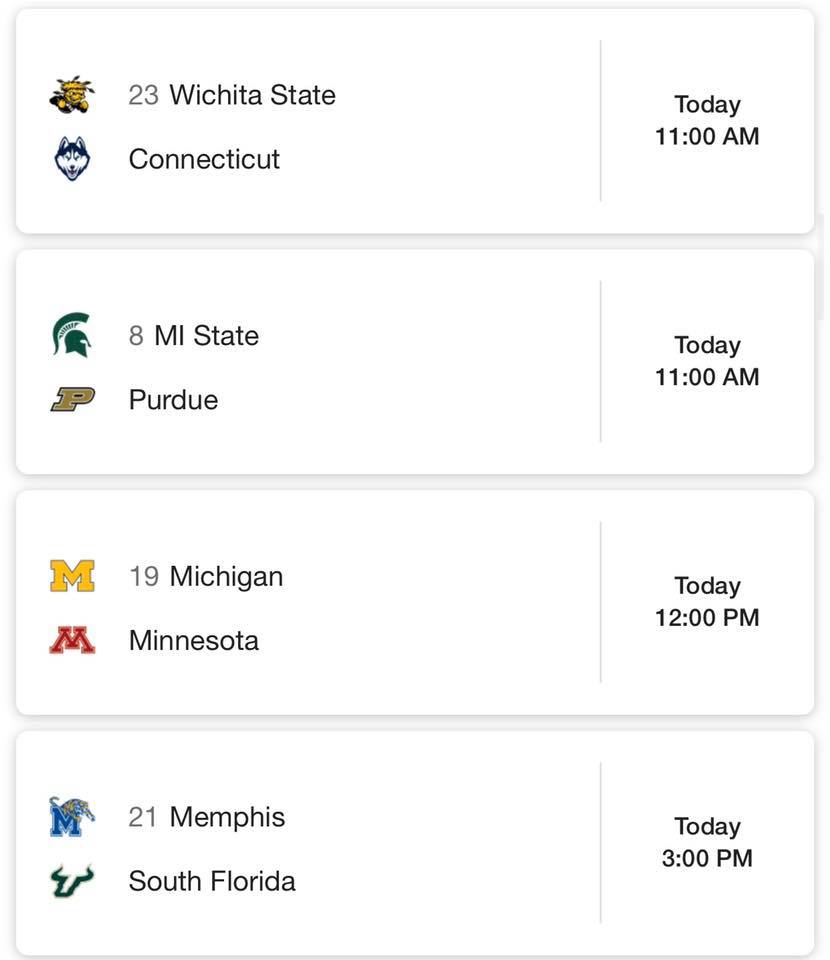Click the Michigan yellow M logo

tap(72, 576)
